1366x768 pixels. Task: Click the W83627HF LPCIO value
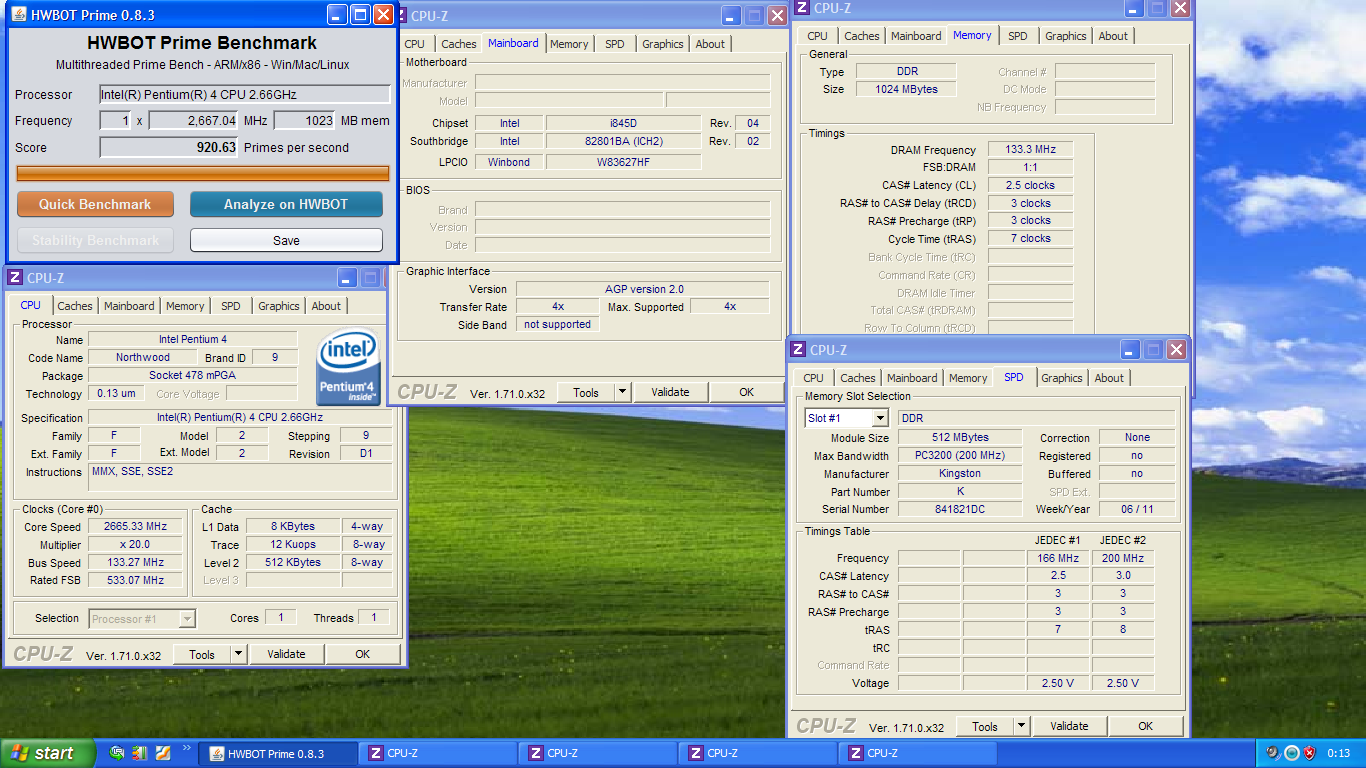(624, 162)
